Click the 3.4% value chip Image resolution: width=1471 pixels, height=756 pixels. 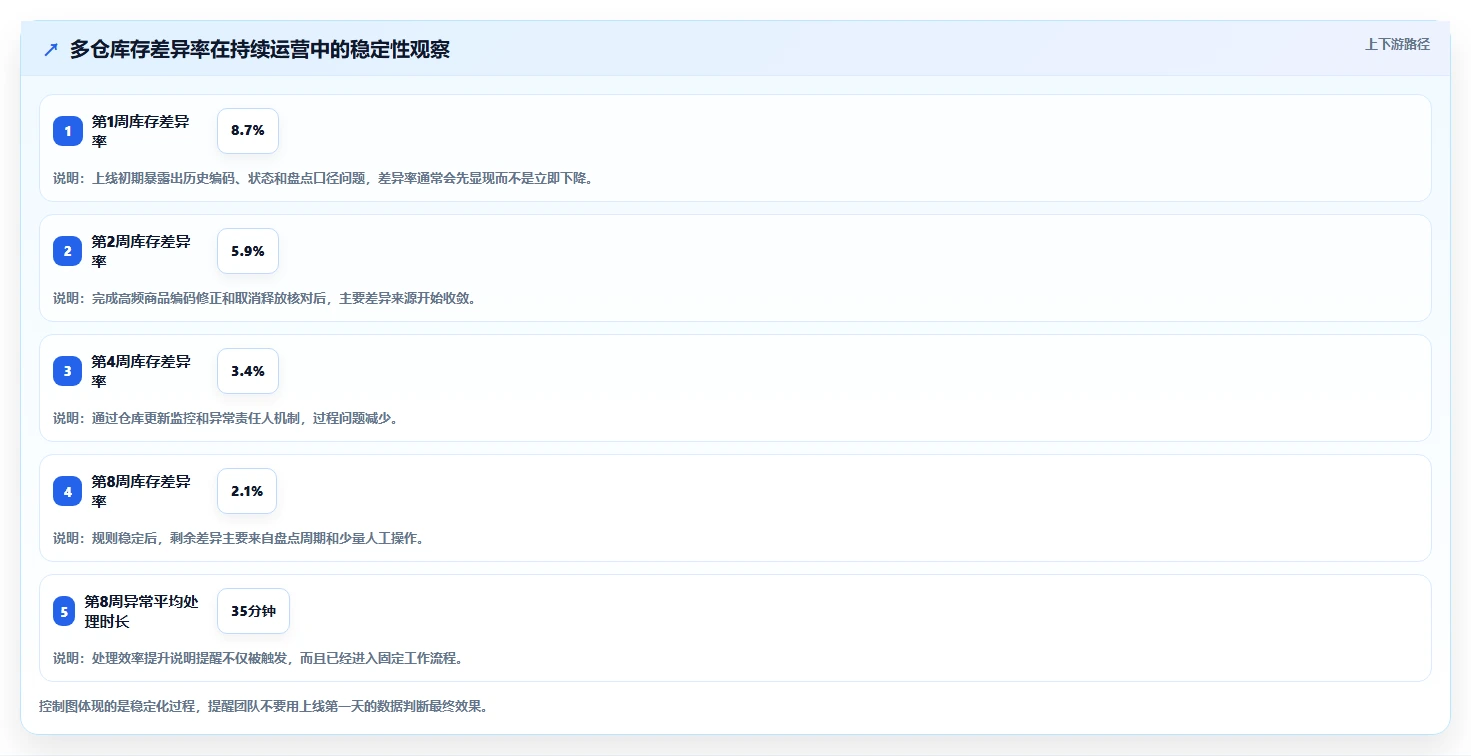(x=248, y=371)
